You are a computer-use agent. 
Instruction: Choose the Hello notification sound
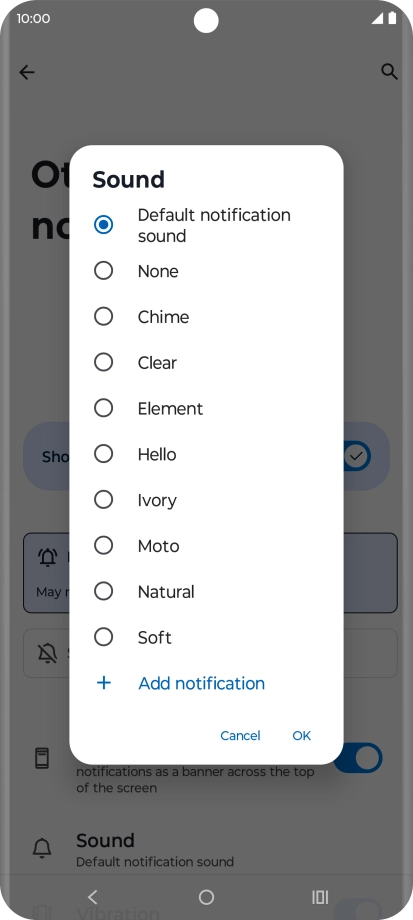coord(206,454)
